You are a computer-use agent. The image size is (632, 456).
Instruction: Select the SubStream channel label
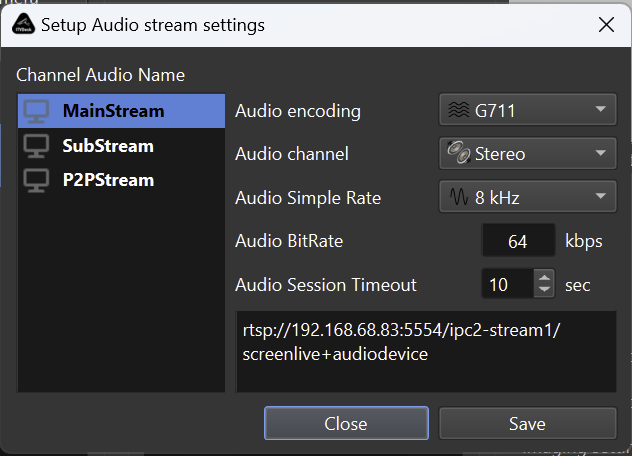tap(108, 146)
